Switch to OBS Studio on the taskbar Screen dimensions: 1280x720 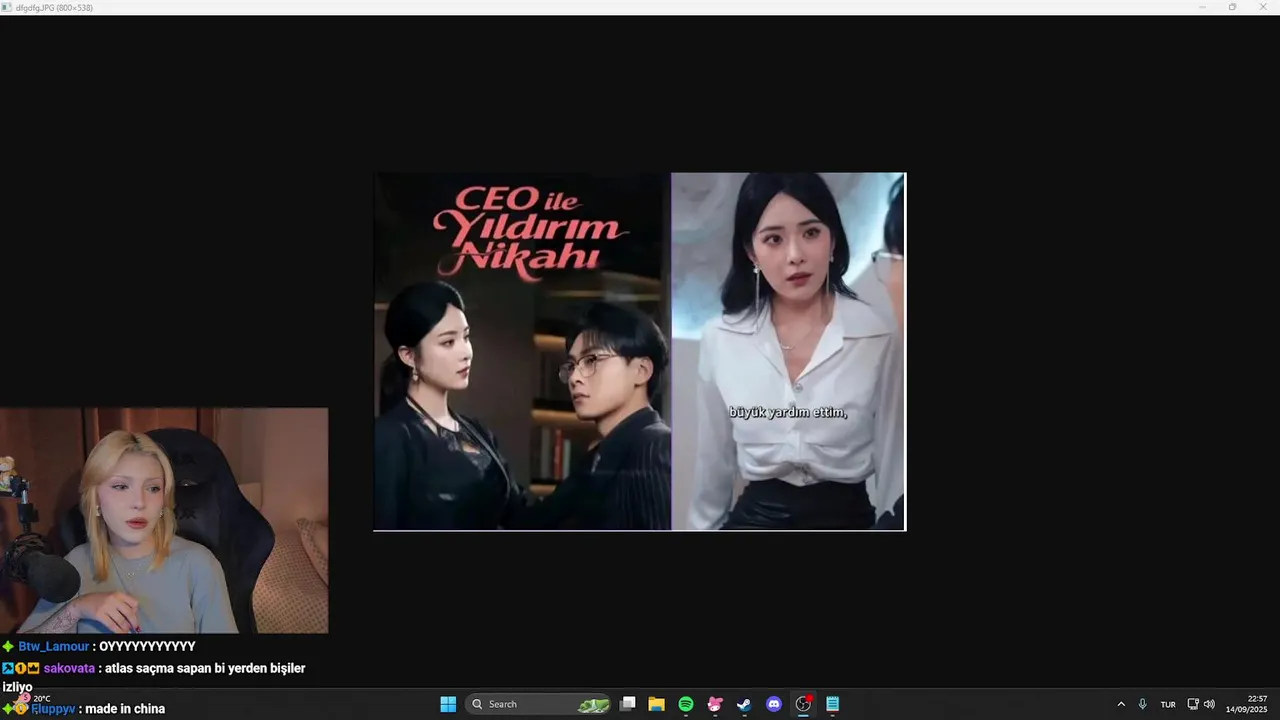[803, 704]
